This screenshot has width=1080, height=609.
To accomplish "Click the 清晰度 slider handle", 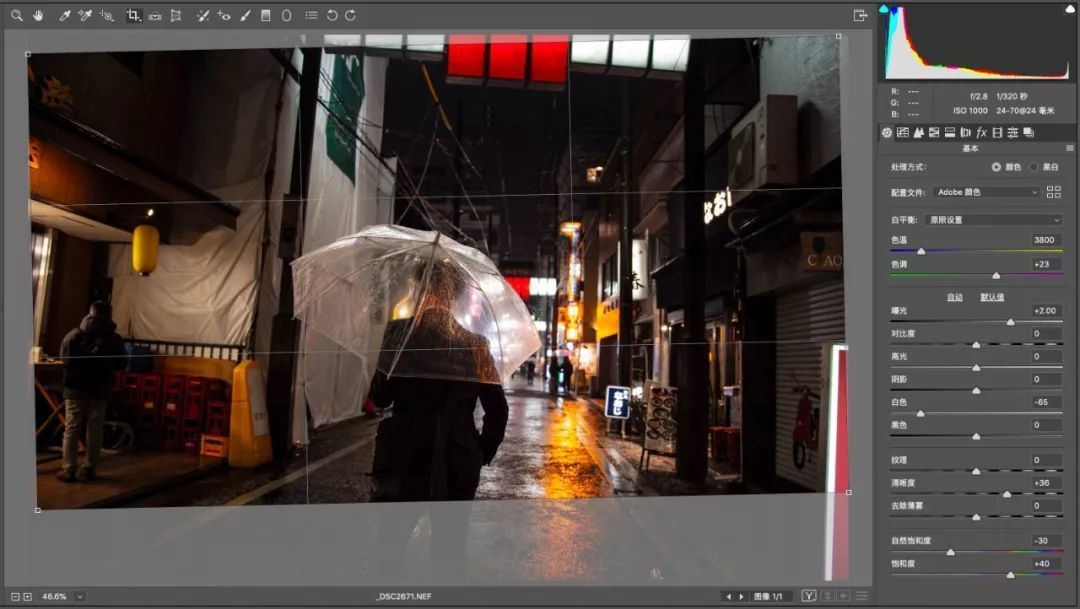I will [x=1007, y=494].
